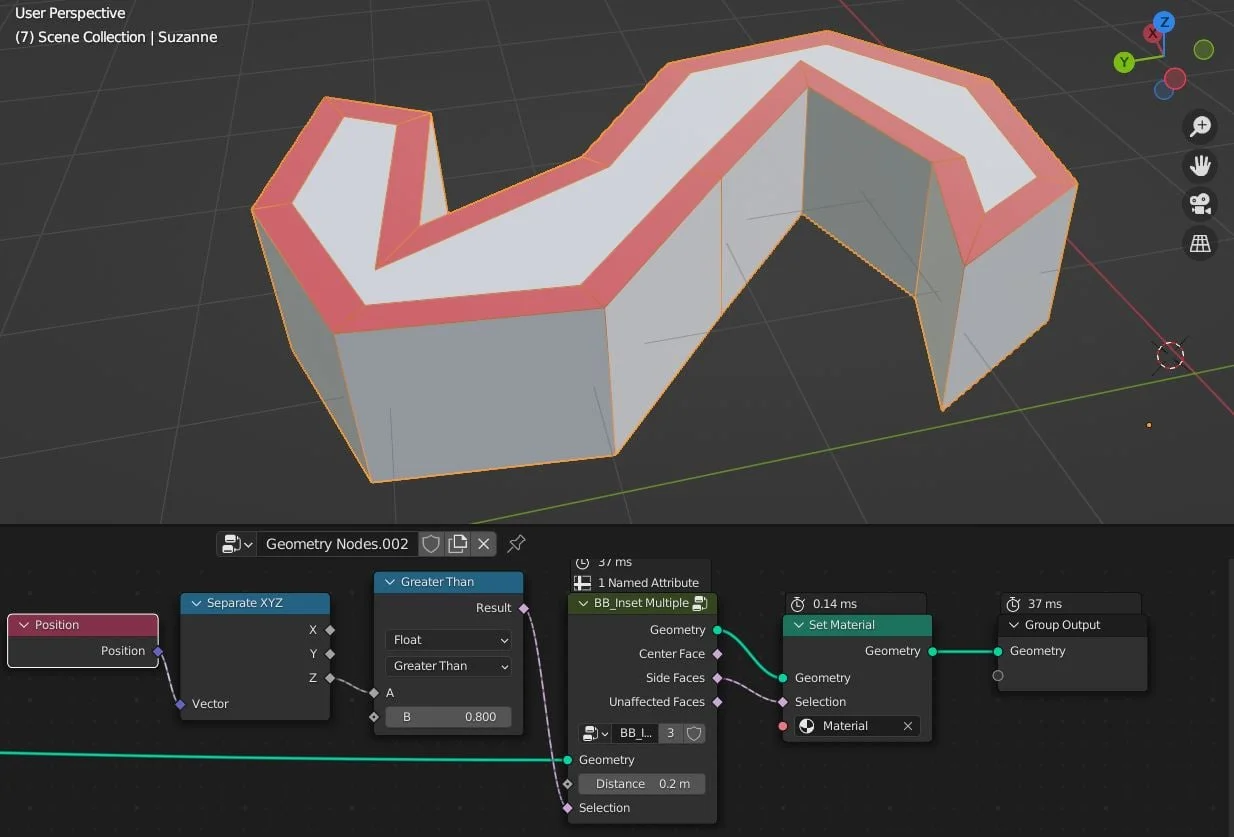The width and height of the screenshot is (1234, 837).
Task: Create a duplicate with the copy datablock icon
Action: click(457, 543)
